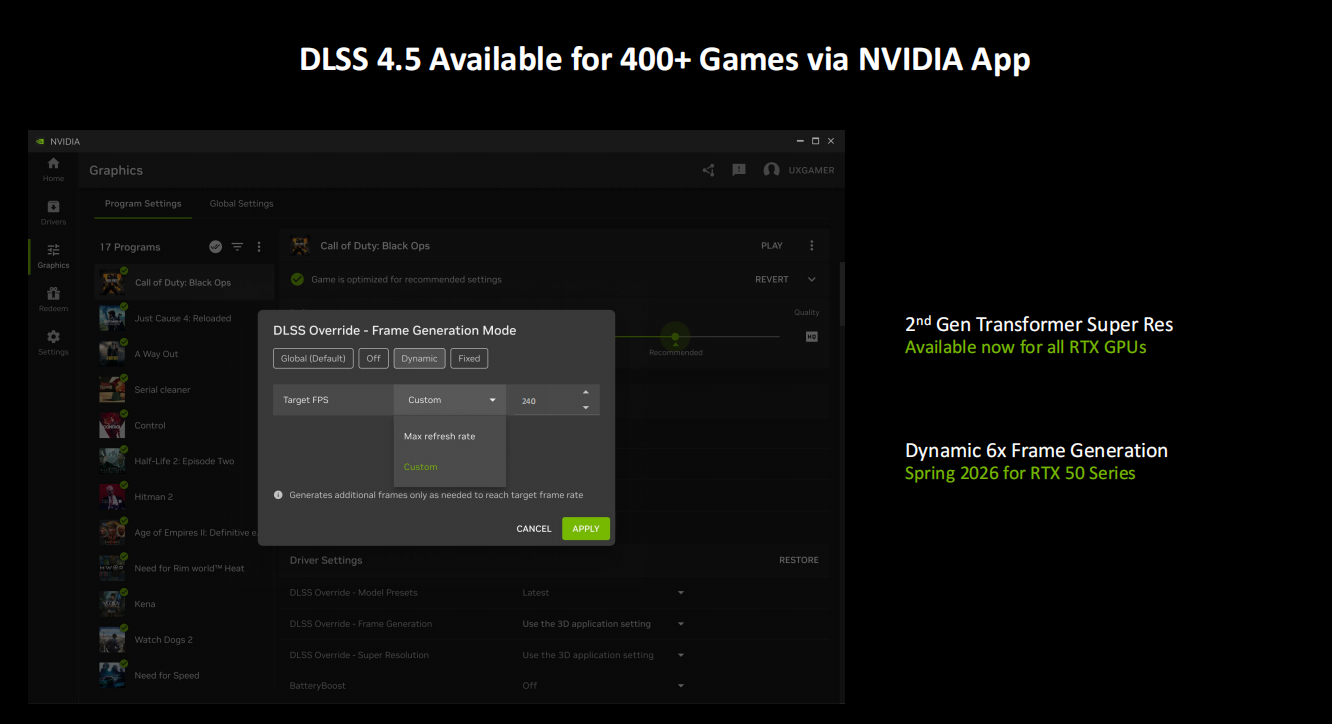1332x724 pixels.
Task: Click CANCEL in the DLSS dialog
Action: (533, 529)
